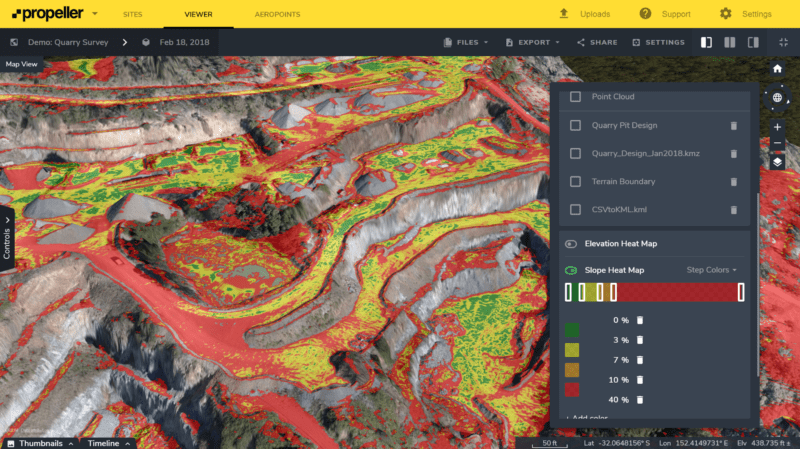Screen dimensions: 800x449
Task: Enable the Terrain Boundary checkbox
Action: [576, 182]
